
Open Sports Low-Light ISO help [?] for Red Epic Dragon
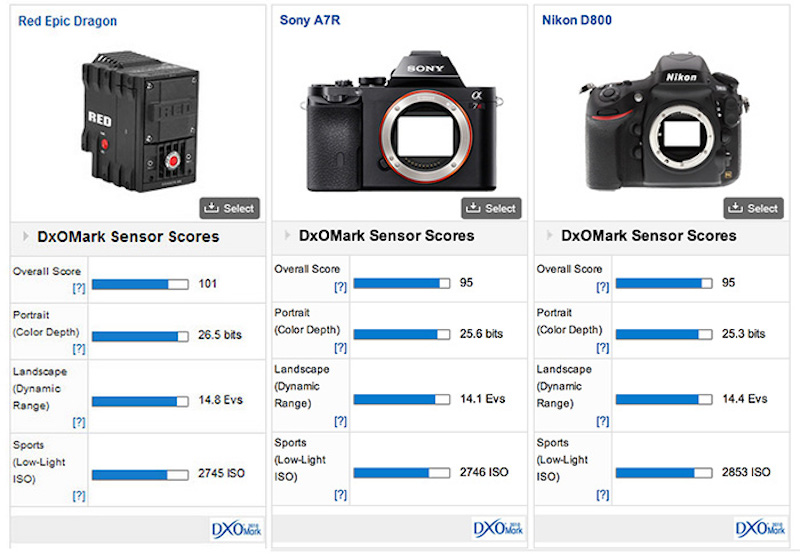79,496
